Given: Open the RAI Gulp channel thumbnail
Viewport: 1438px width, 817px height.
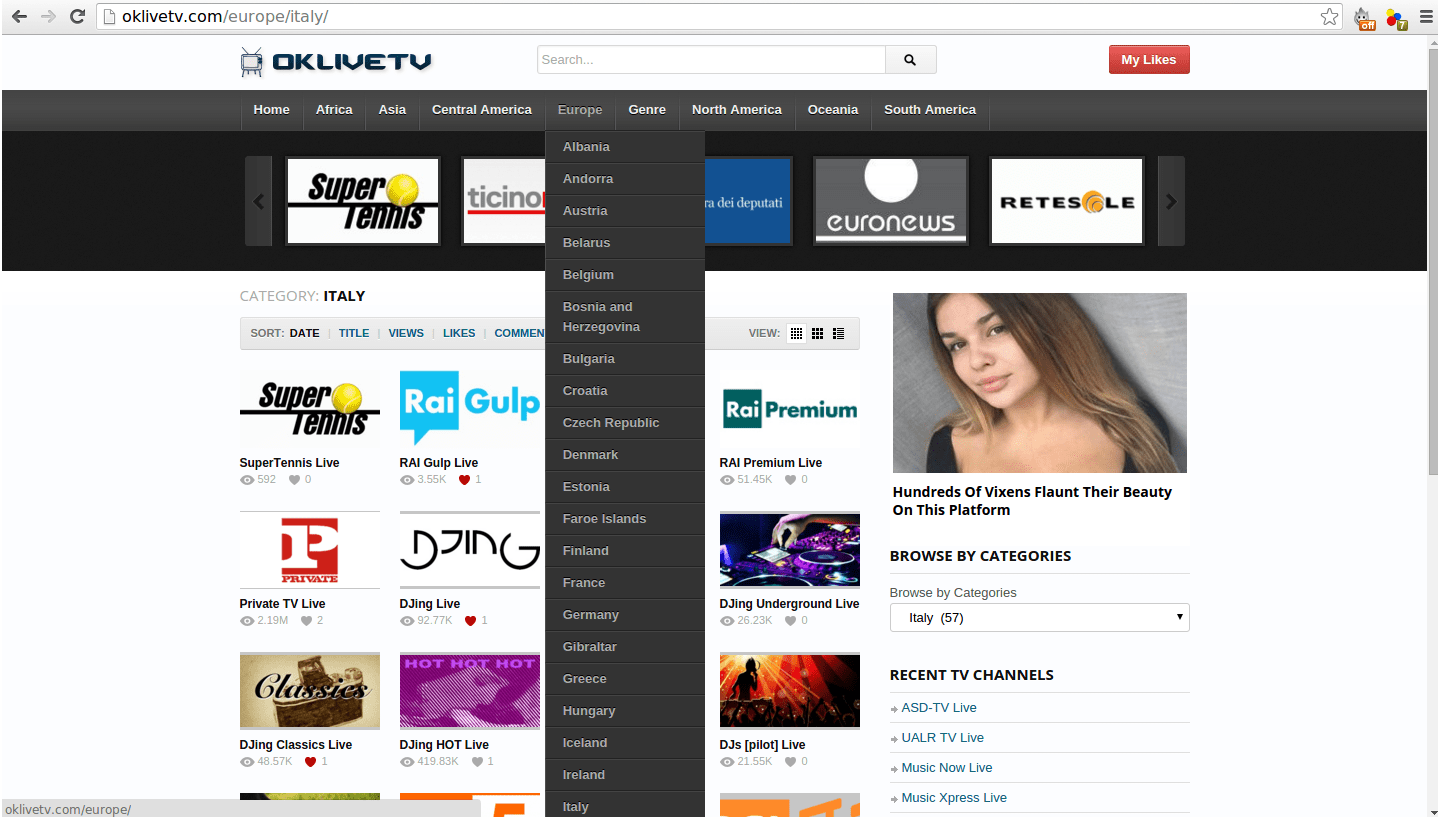Looking at the screenshot, I should [470, 408].
